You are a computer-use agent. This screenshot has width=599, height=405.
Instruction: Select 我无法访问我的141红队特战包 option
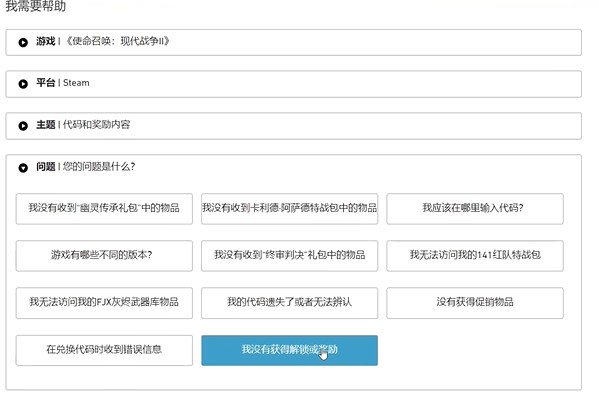coord(475,256)
